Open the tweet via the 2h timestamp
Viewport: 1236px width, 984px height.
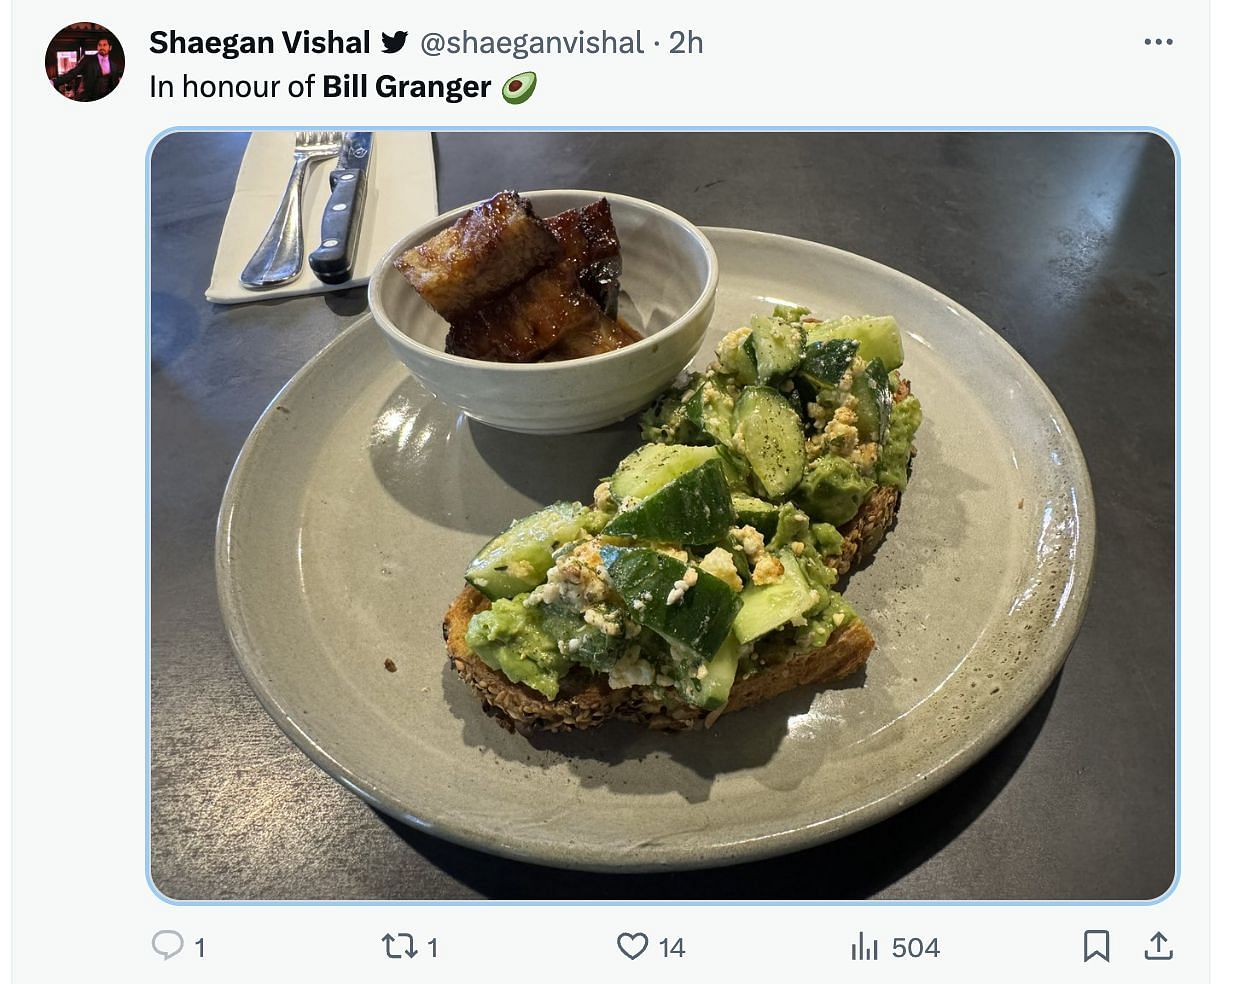click(x=686, y=42)
